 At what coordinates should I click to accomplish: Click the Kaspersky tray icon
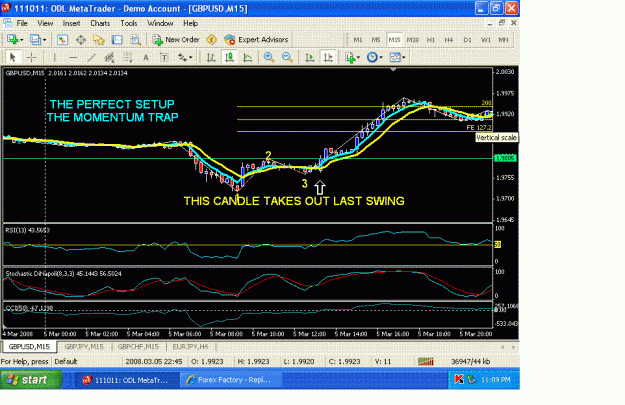(458, 379)
